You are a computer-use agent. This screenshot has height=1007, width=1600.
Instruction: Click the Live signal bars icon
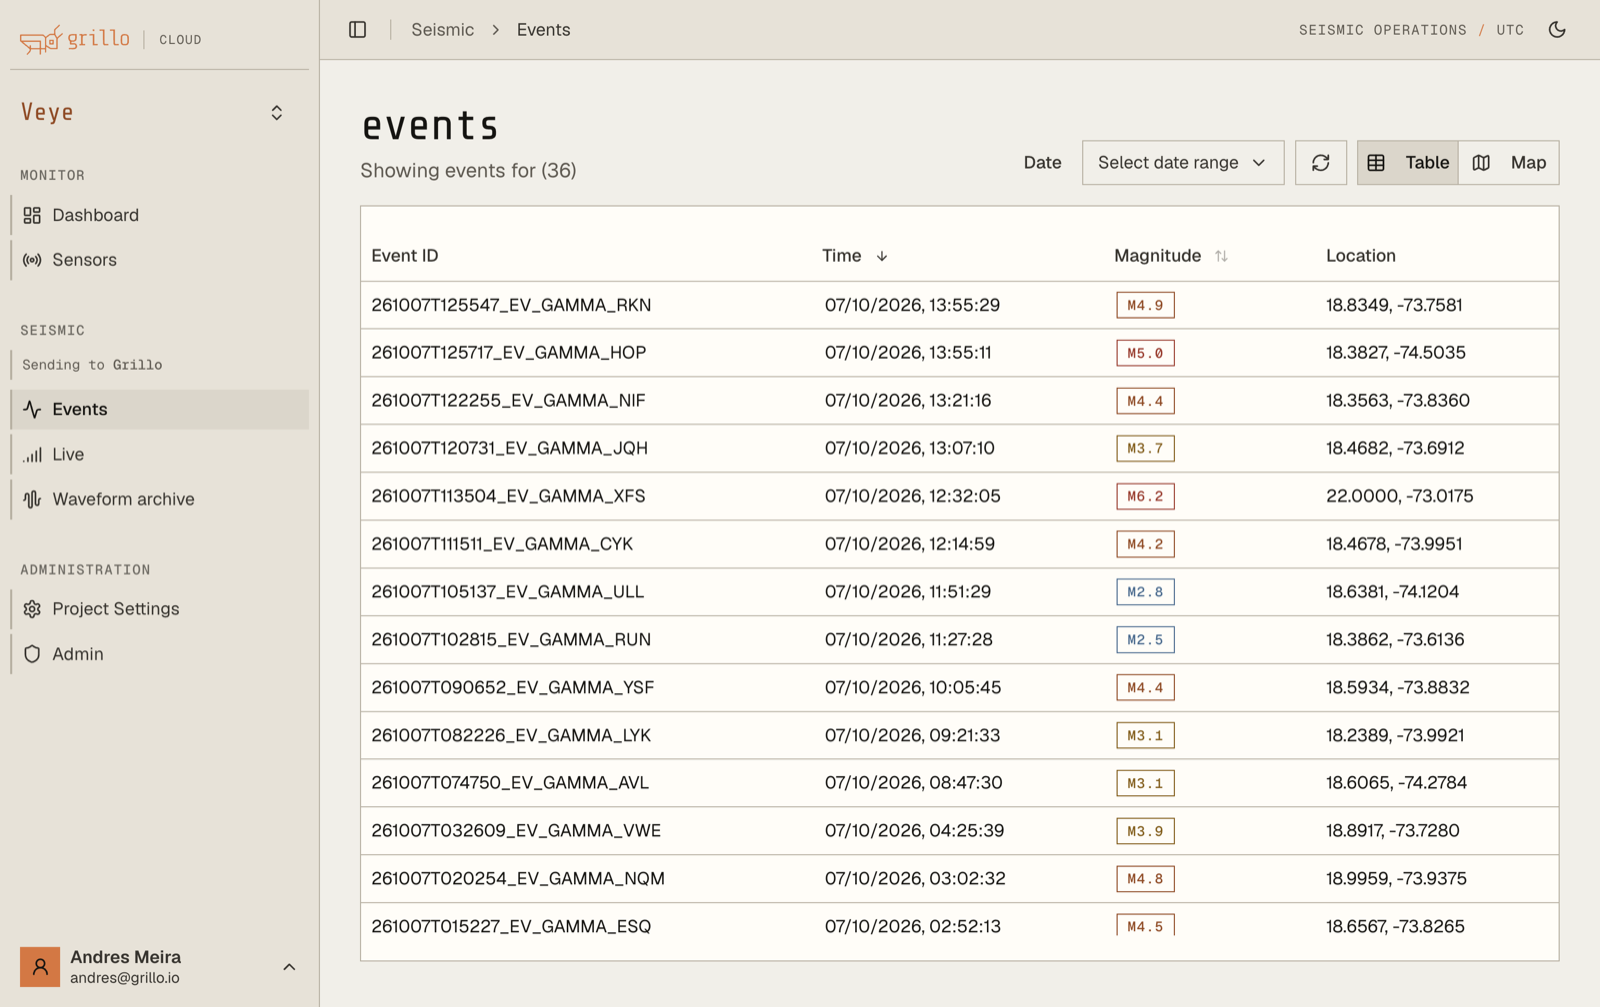click(x=32, y=454)
